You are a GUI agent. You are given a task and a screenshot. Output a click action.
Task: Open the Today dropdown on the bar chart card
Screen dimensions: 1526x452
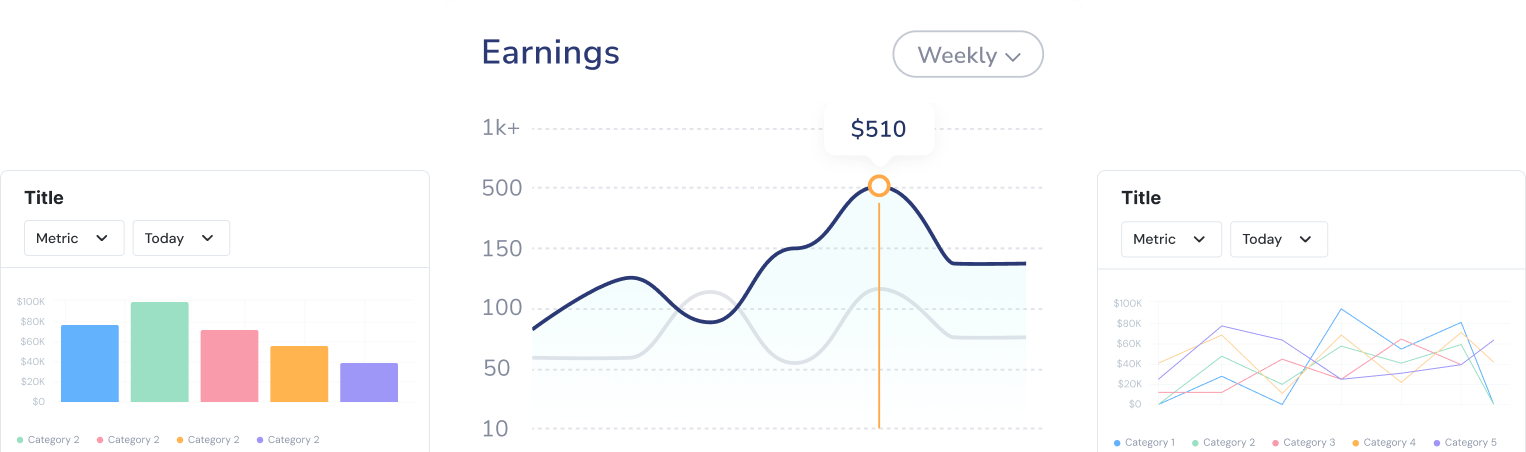181,238
